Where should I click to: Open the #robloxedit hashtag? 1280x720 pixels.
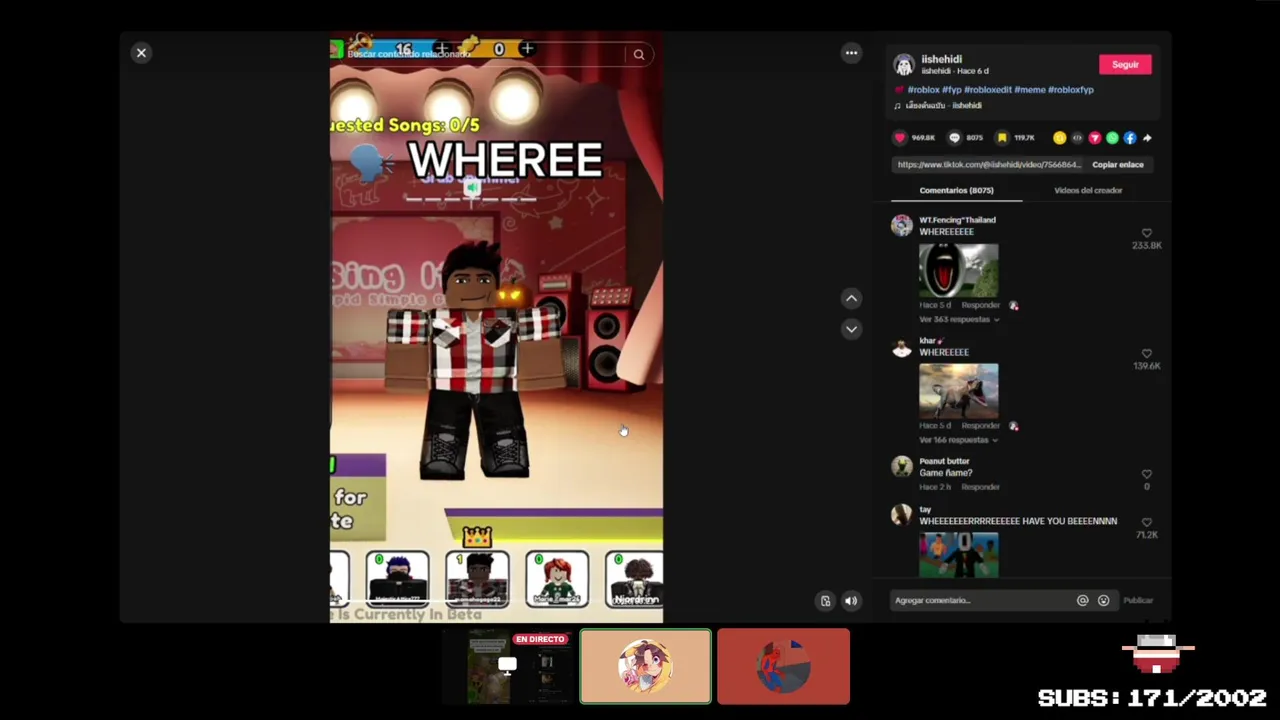pos(988,90)
